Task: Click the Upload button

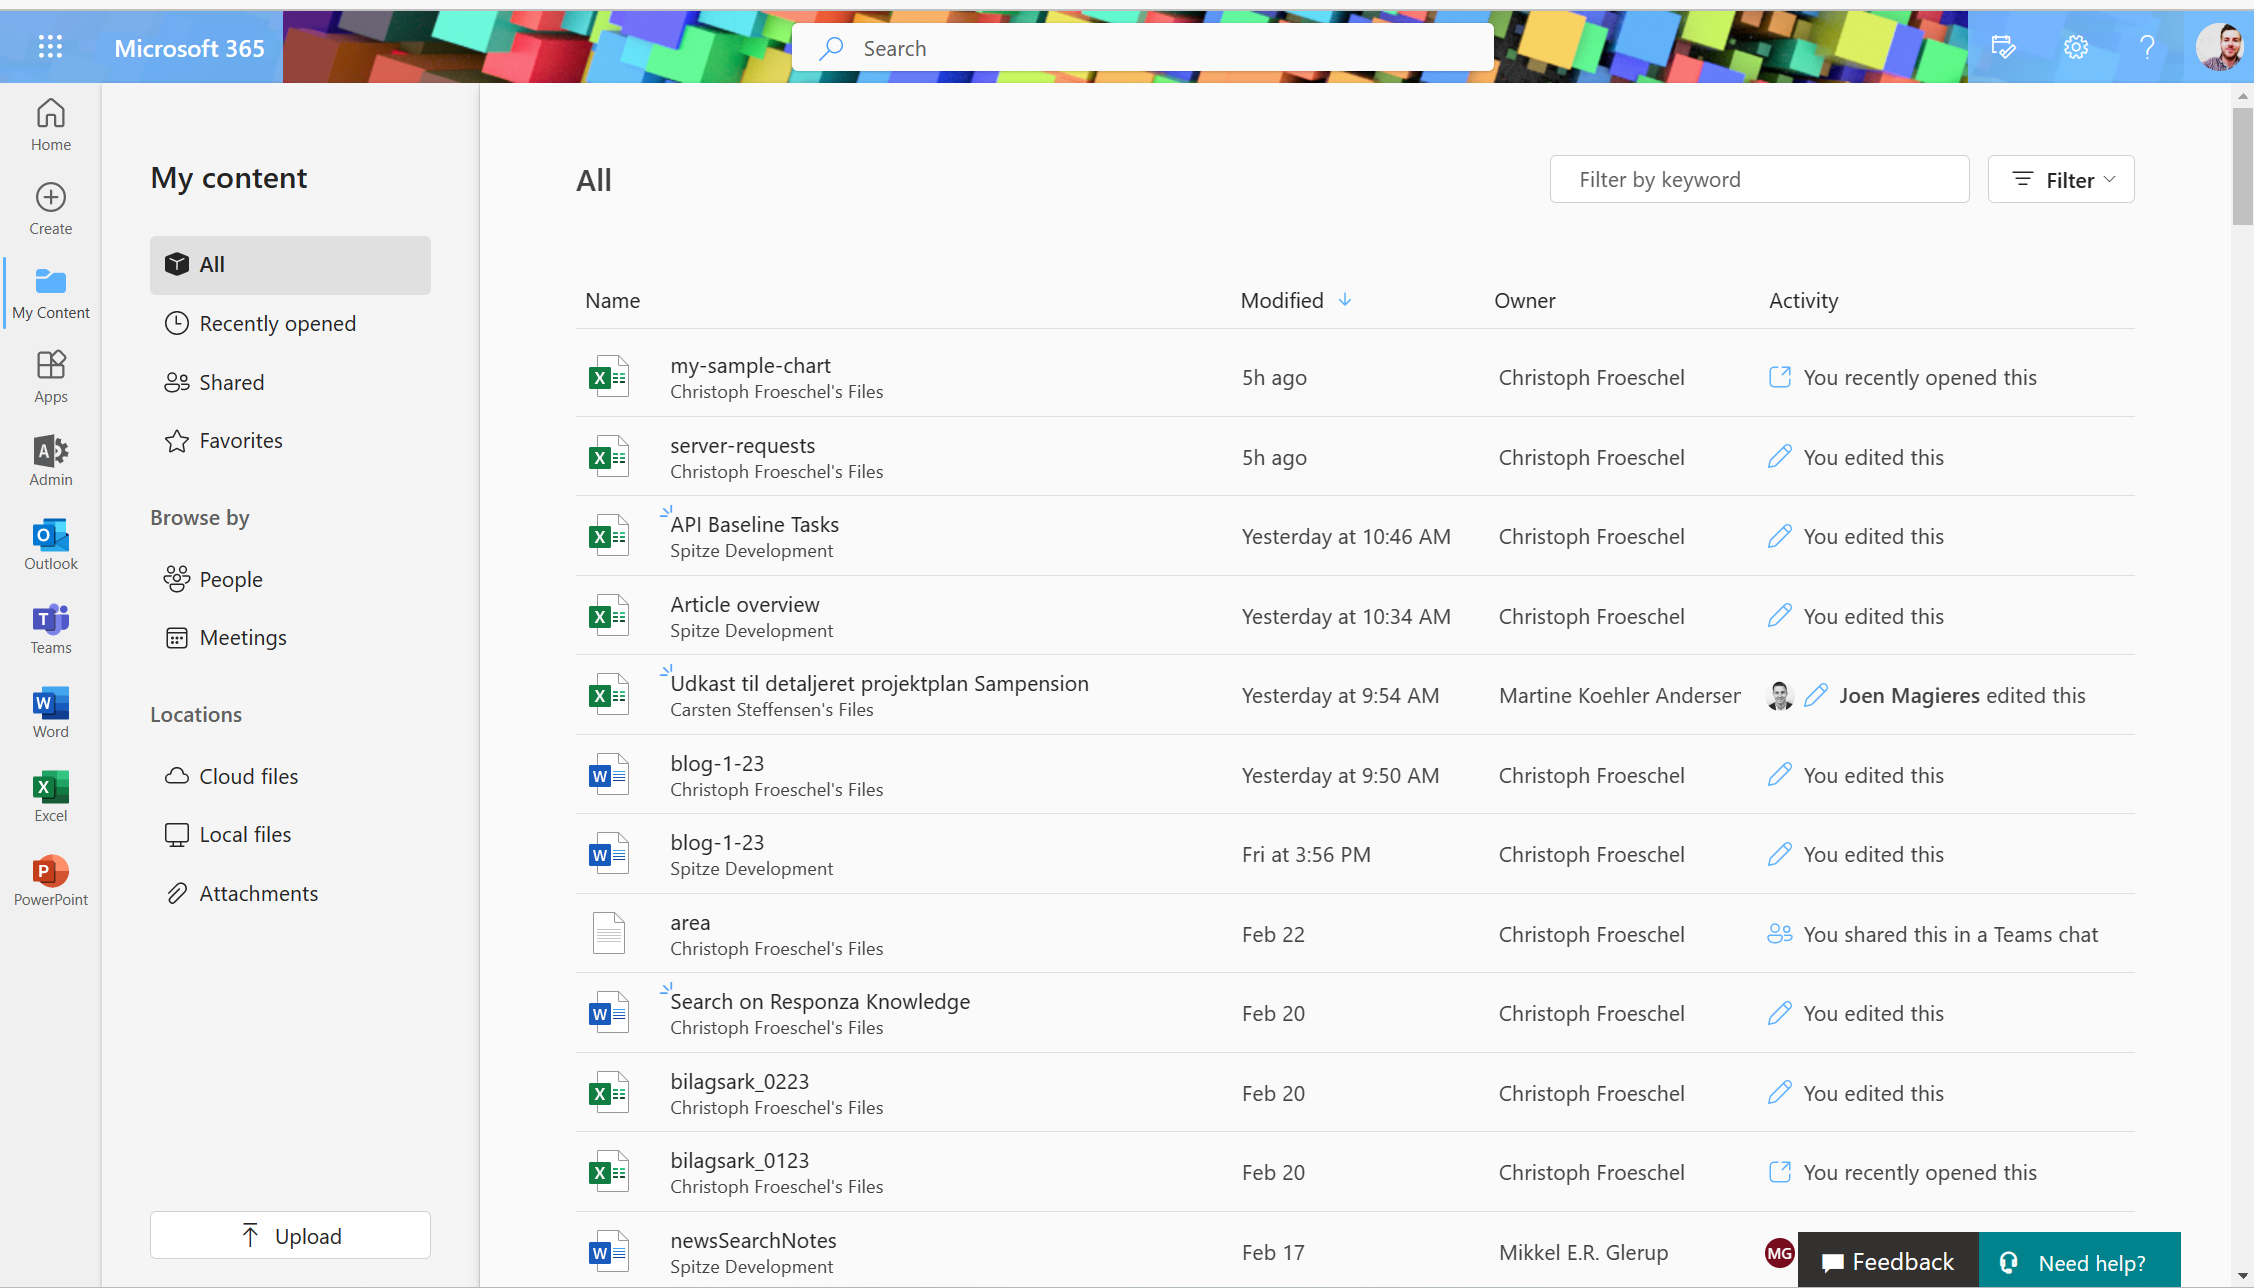Action: [290, 1236]
